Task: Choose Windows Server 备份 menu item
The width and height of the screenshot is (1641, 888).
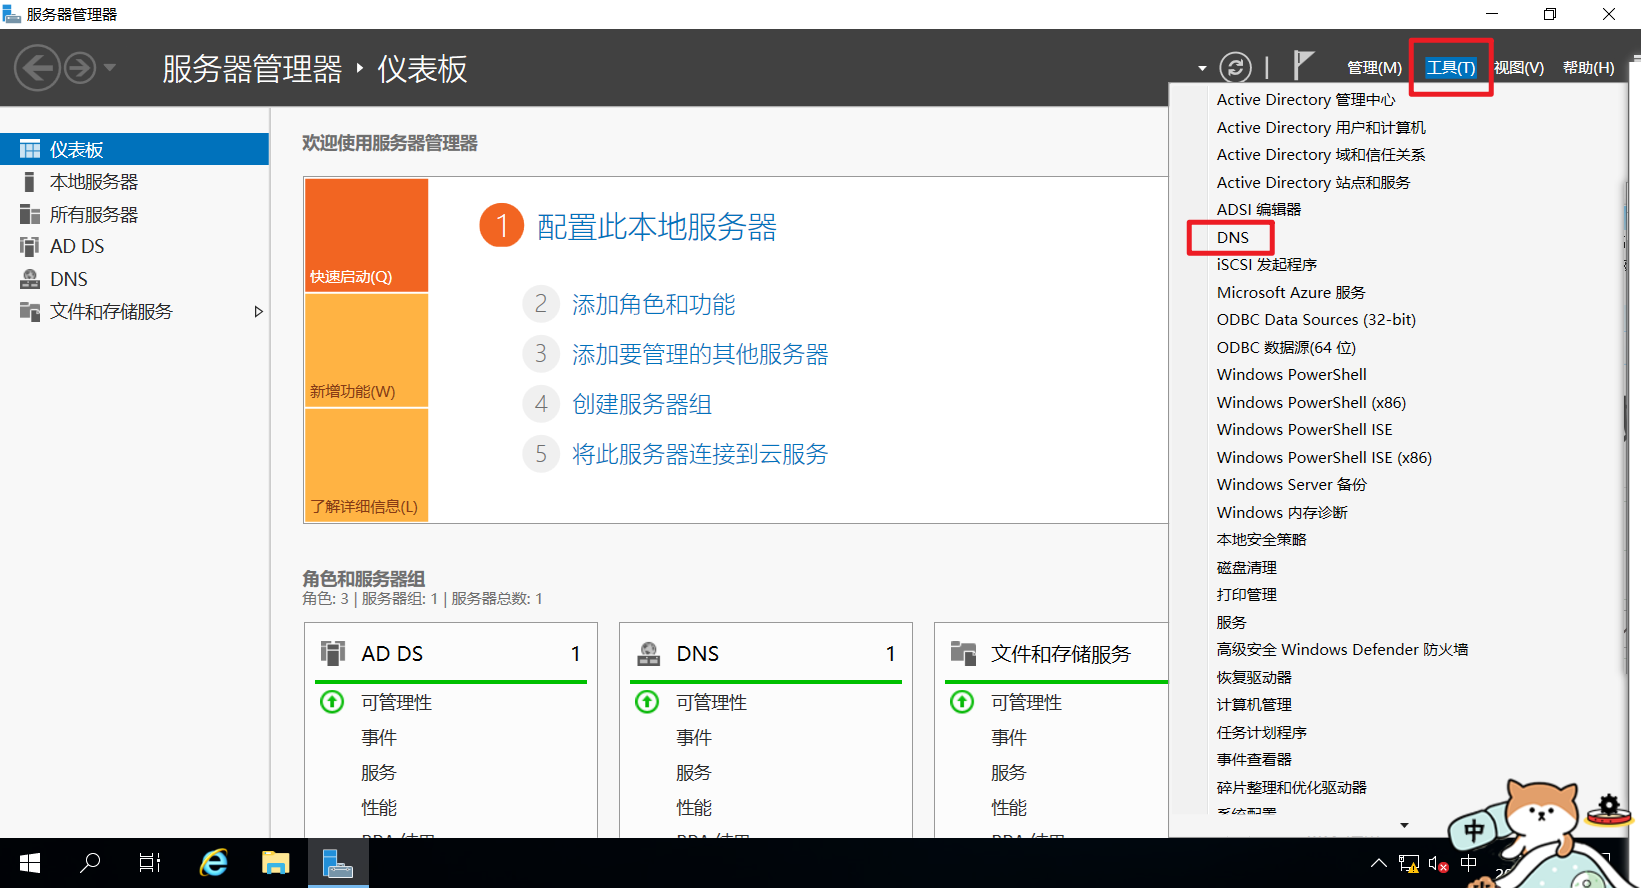Action: point(1292,485)
